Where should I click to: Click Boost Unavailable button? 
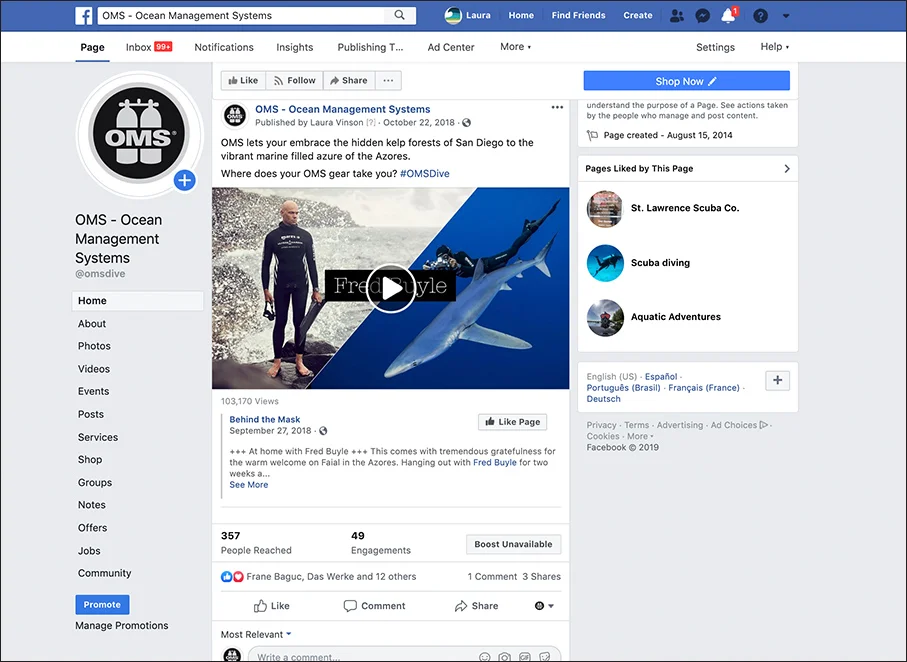point(513,544)
